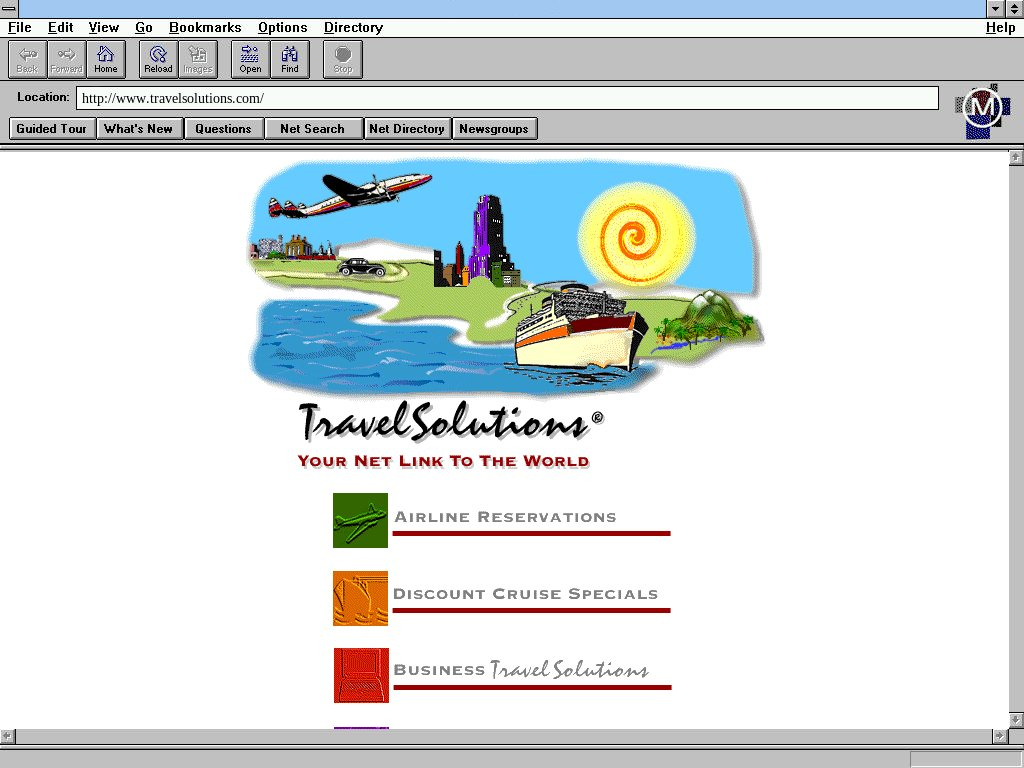Screen dimensions: 1024x768
Task: Click the orange cruise ship icon
Action: point(360,598)
